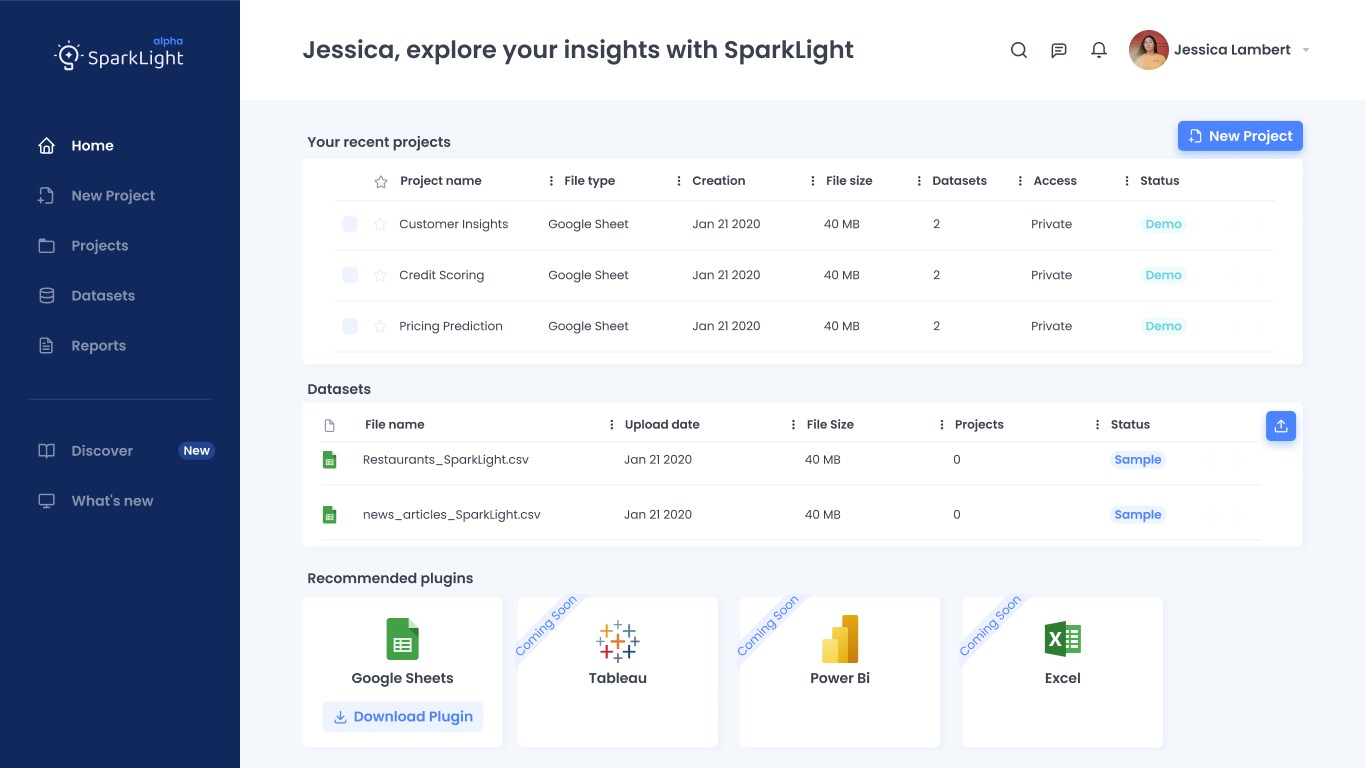The image size is (1366, 768).
Task: Open the notifications bell
Action: coord(1099,50)
